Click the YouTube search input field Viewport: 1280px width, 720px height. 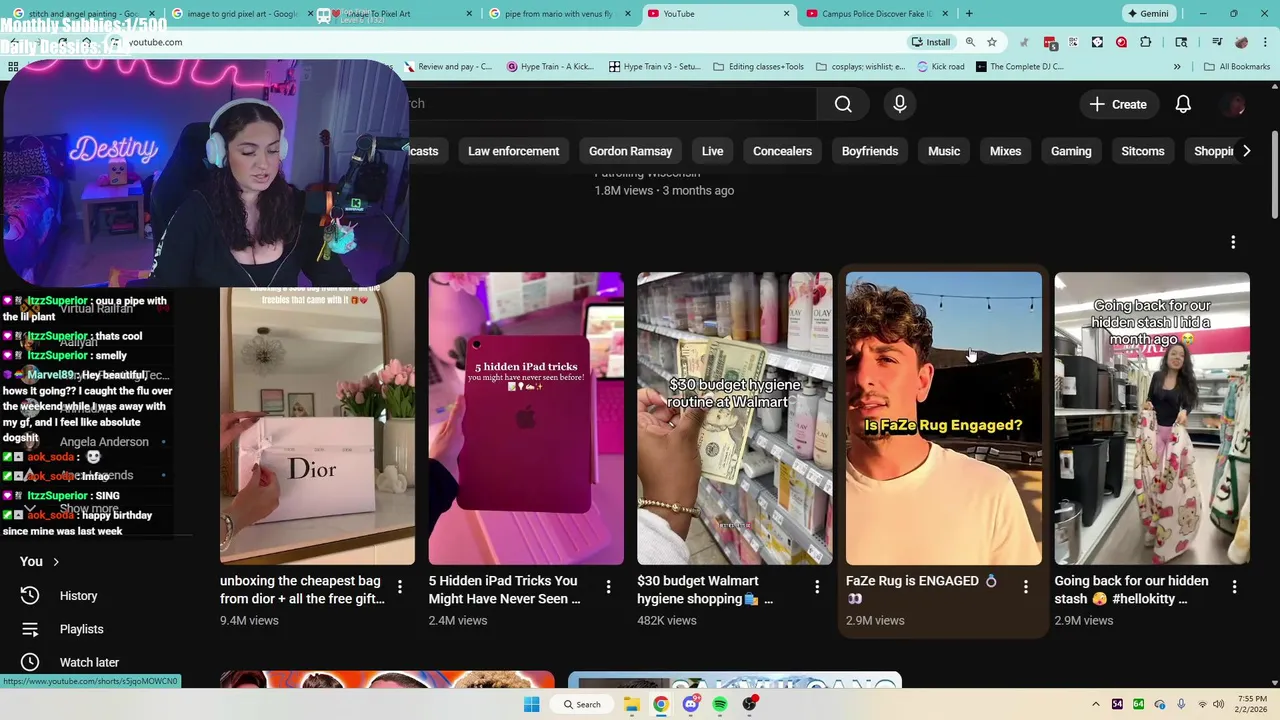pos(610,104)
